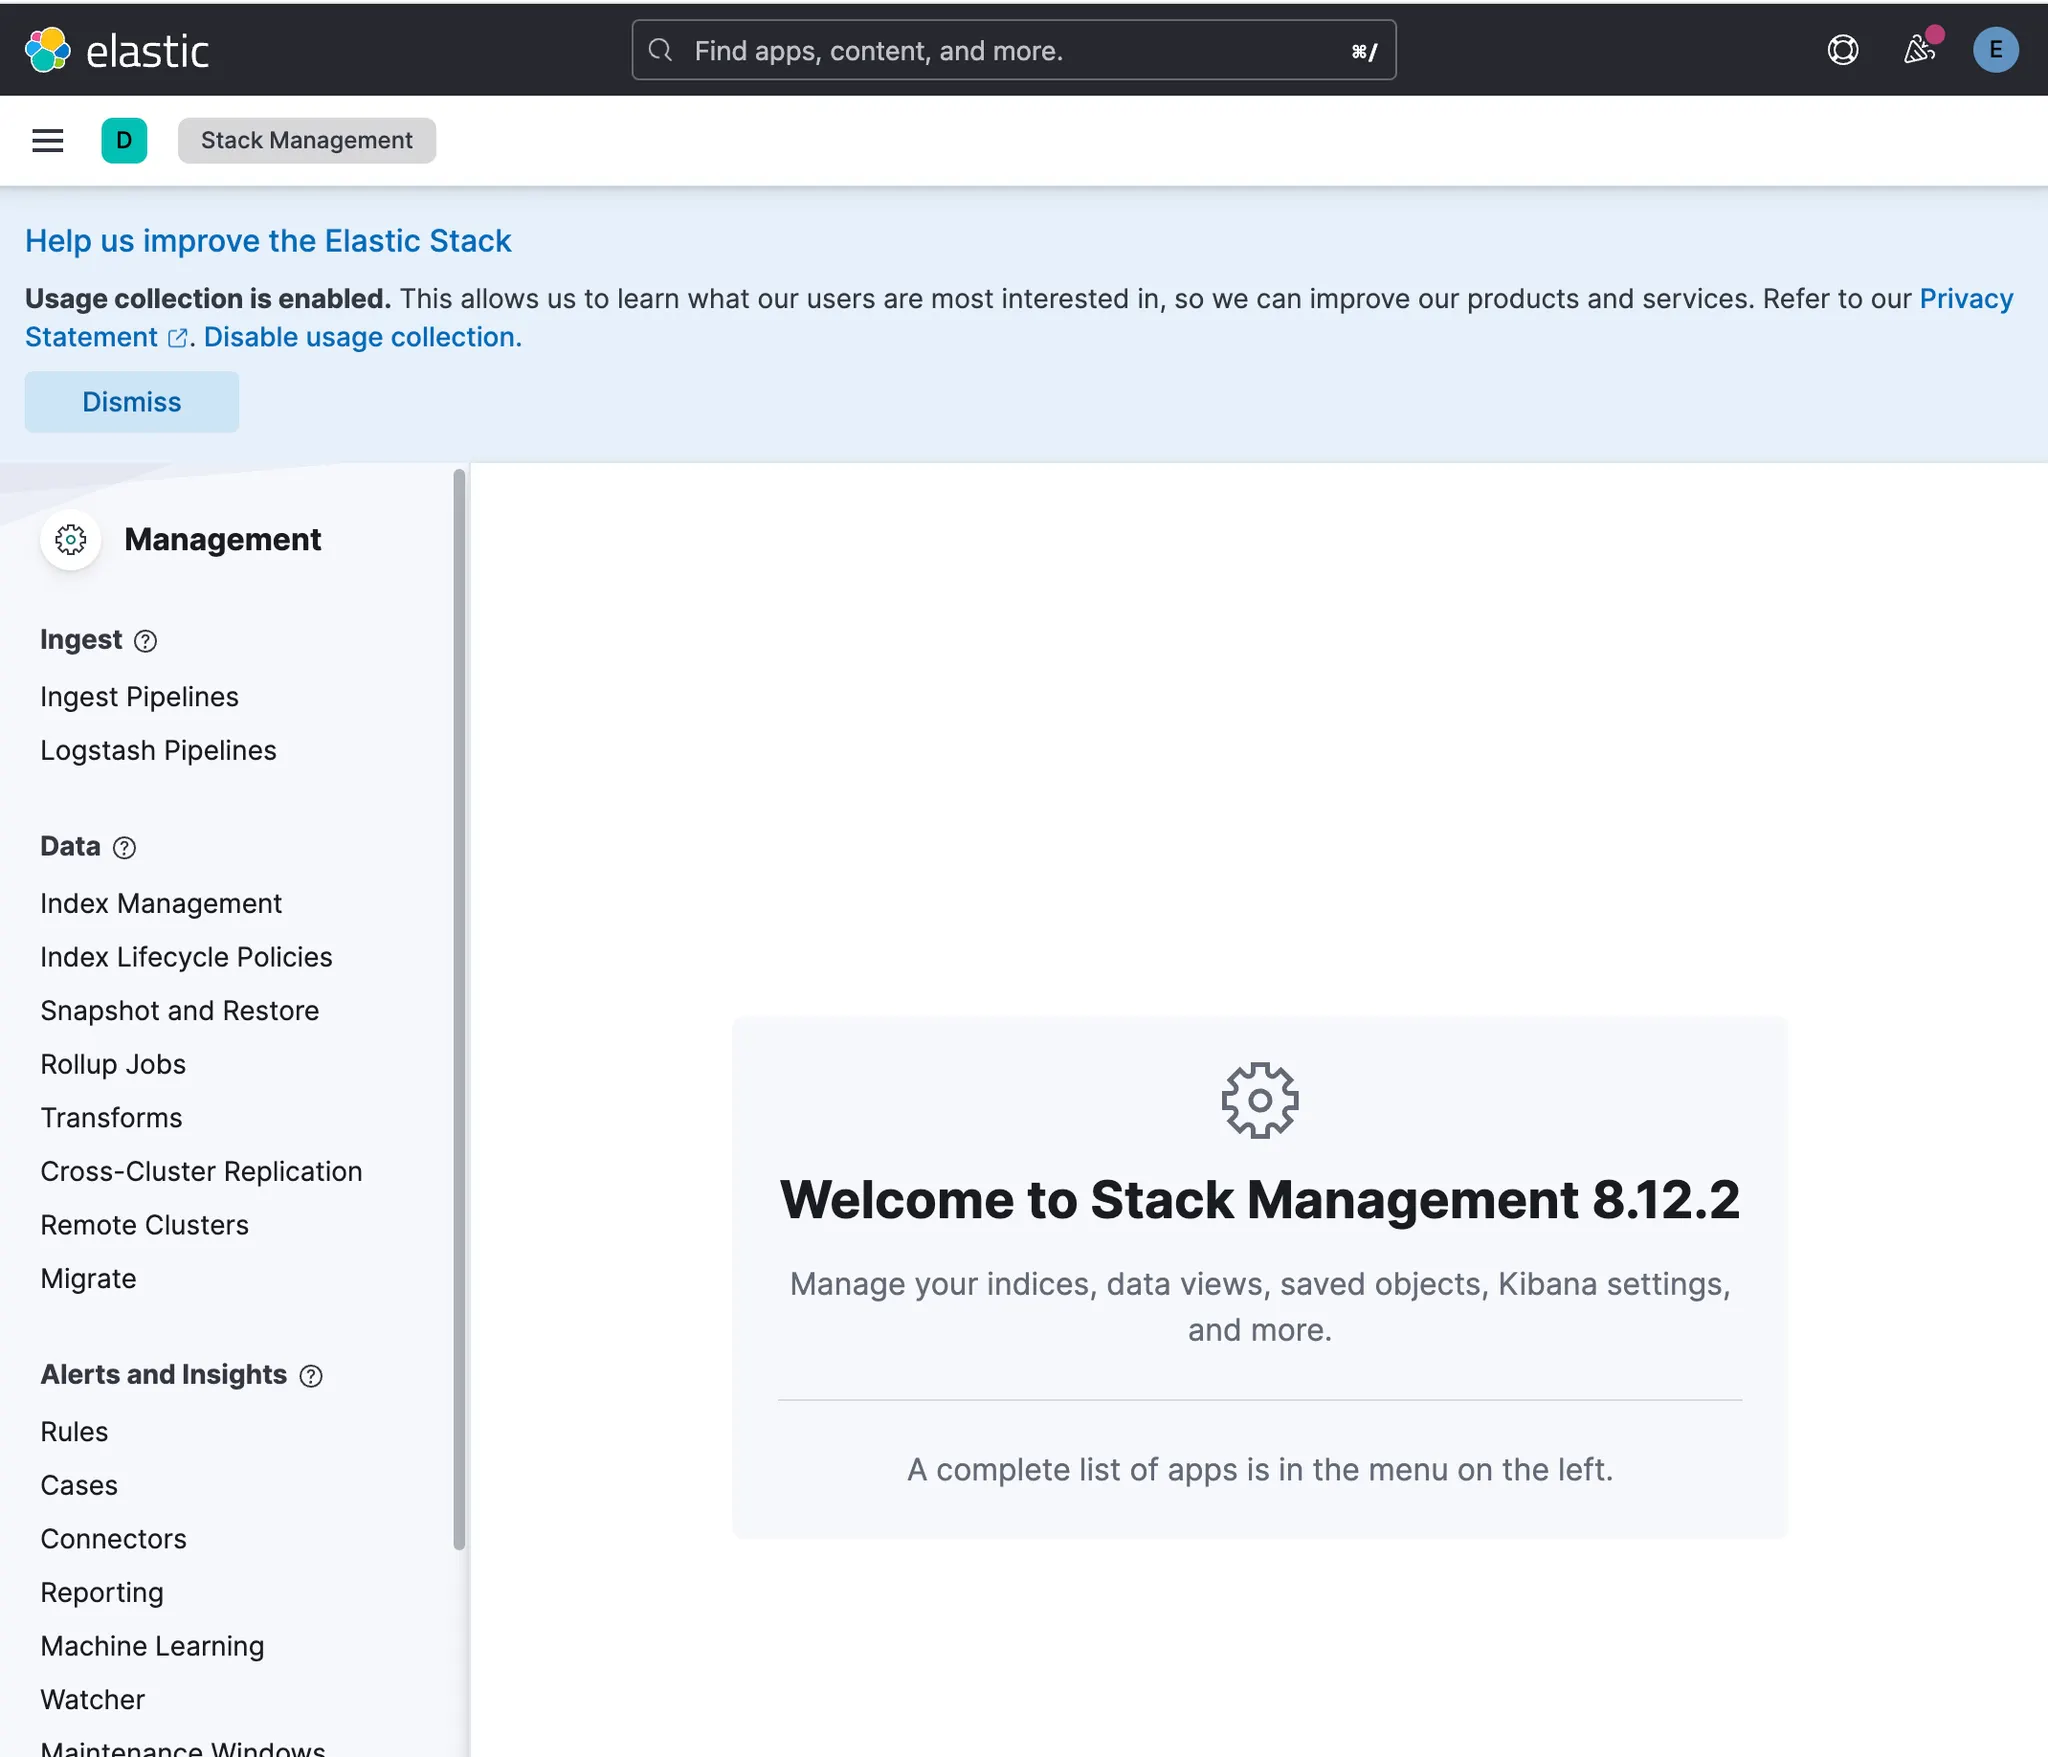Click help icon next to Data

124,848
